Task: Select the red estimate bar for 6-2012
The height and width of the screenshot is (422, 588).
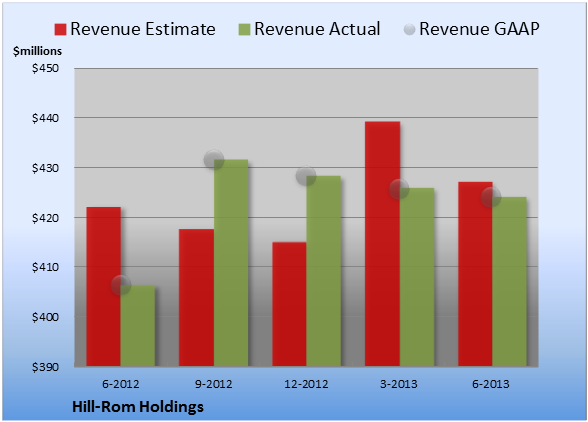Action: [104, 287]
